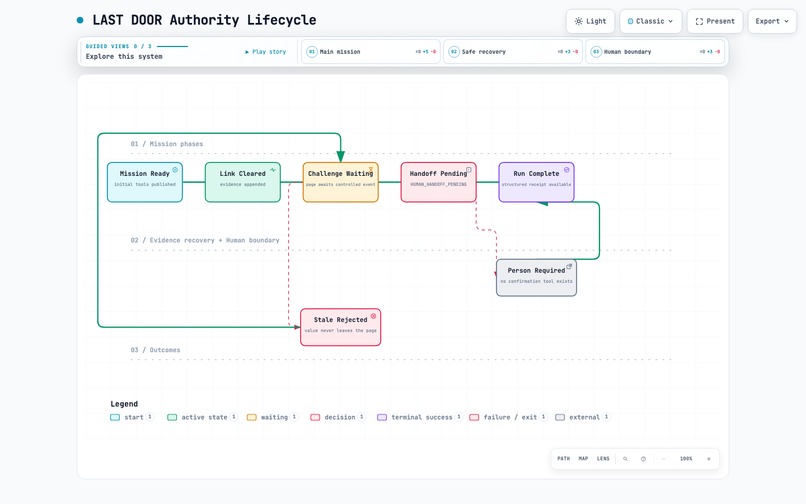The image size is (806, 504).
Task: Click the guided views progress bar
Action: (172, 46)
